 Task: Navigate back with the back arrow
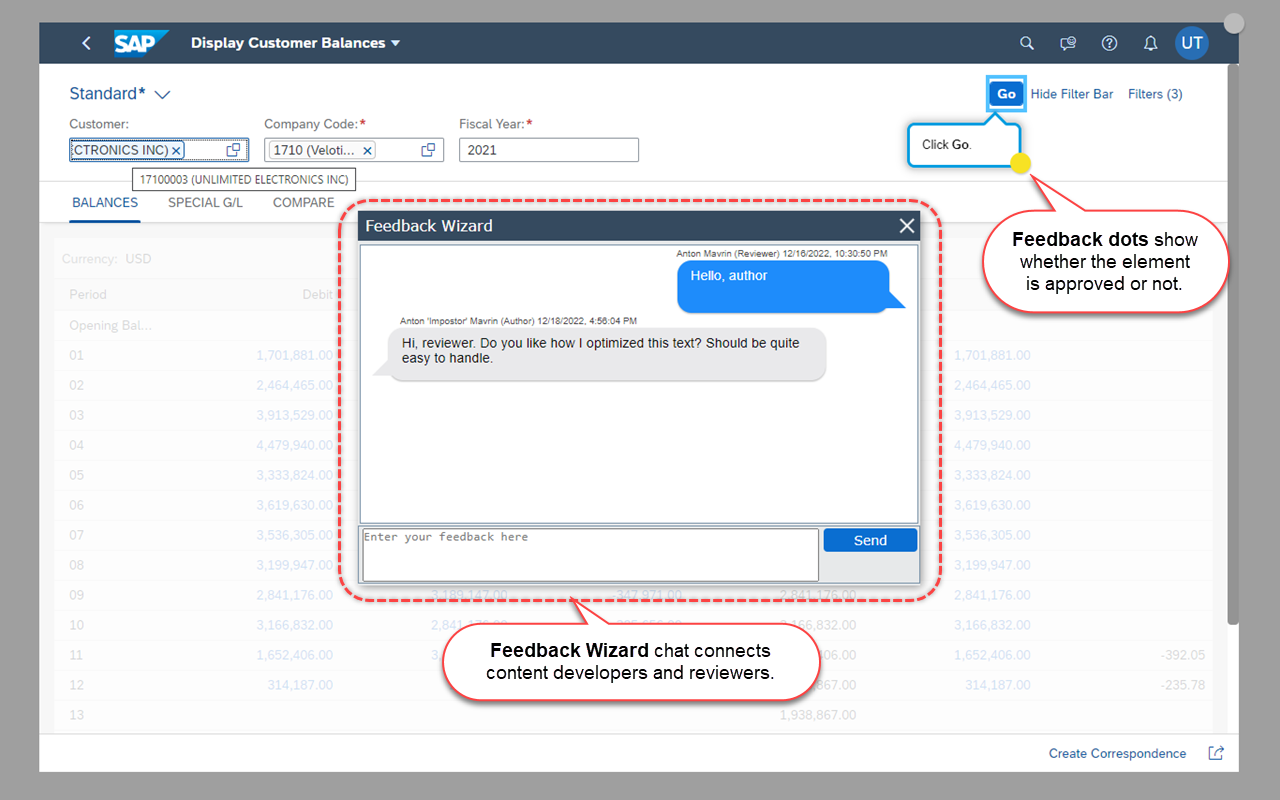(x=86, y=43)
